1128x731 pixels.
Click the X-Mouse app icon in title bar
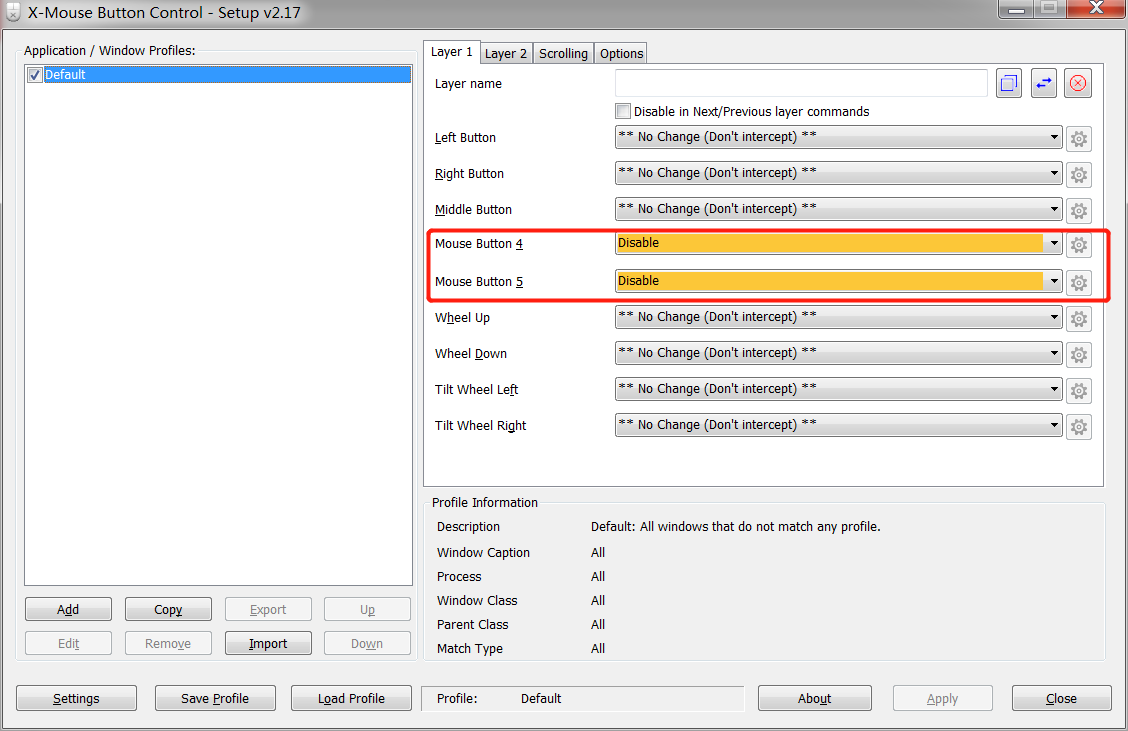13,12
